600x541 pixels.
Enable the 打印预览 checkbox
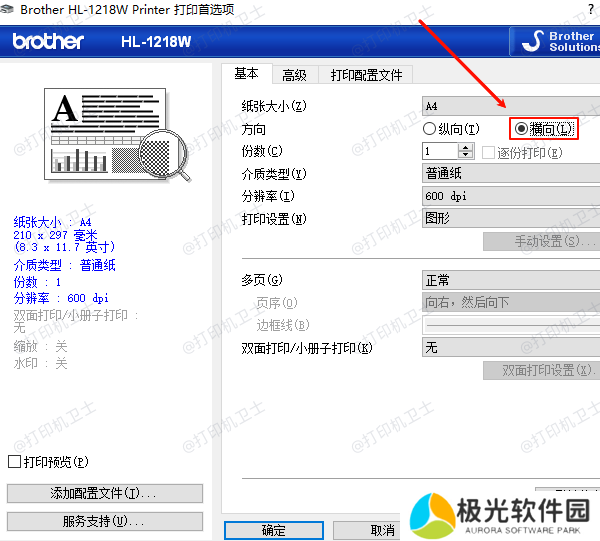click(14, 462)
